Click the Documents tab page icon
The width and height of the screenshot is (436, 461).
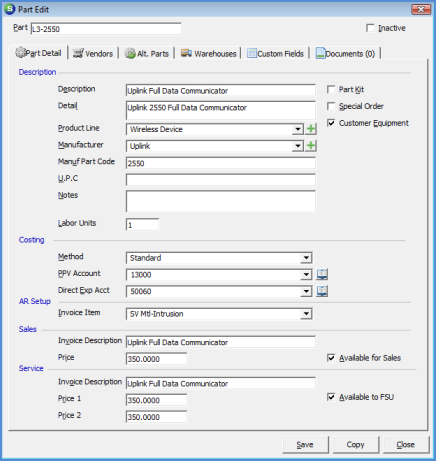(320, 53)
